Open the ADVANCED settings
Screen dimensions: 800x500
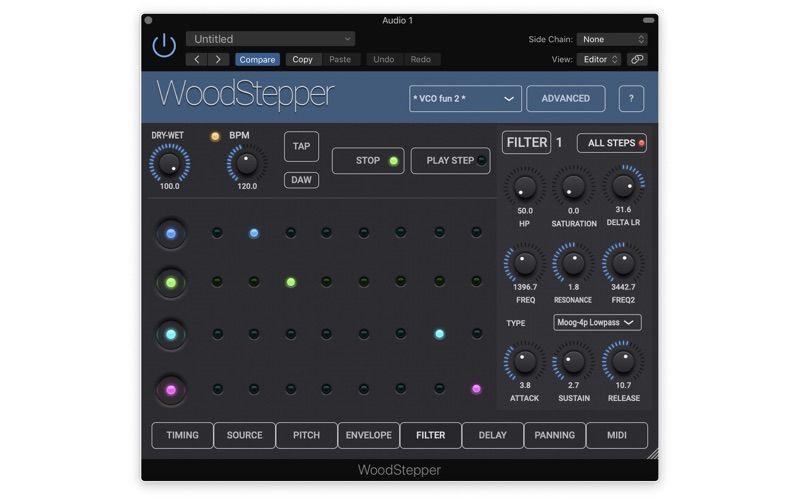(x=566, y=98)
